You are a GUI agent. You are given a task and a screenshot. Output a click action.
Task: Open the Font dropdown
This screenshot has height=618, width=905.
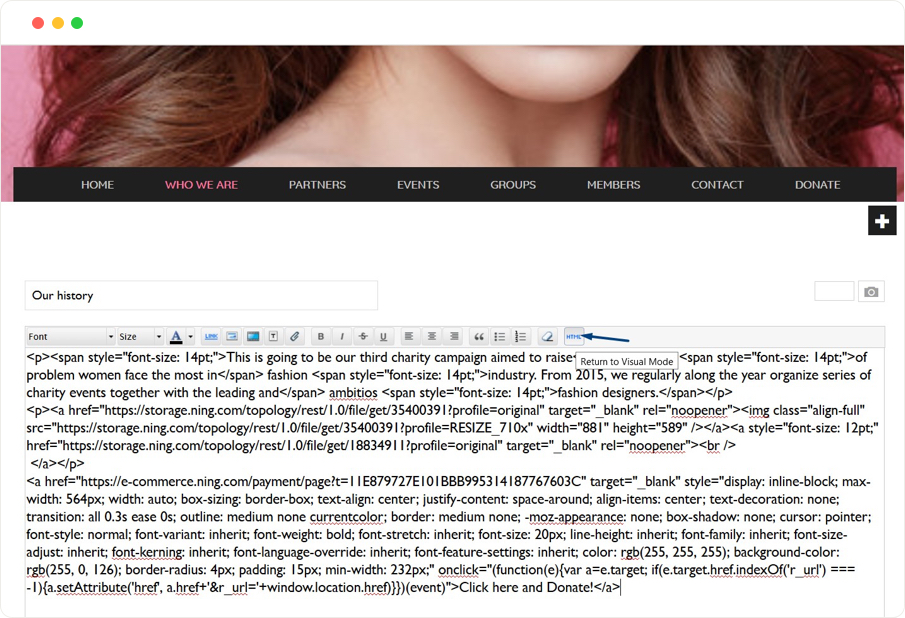click(x=71, y=336)
